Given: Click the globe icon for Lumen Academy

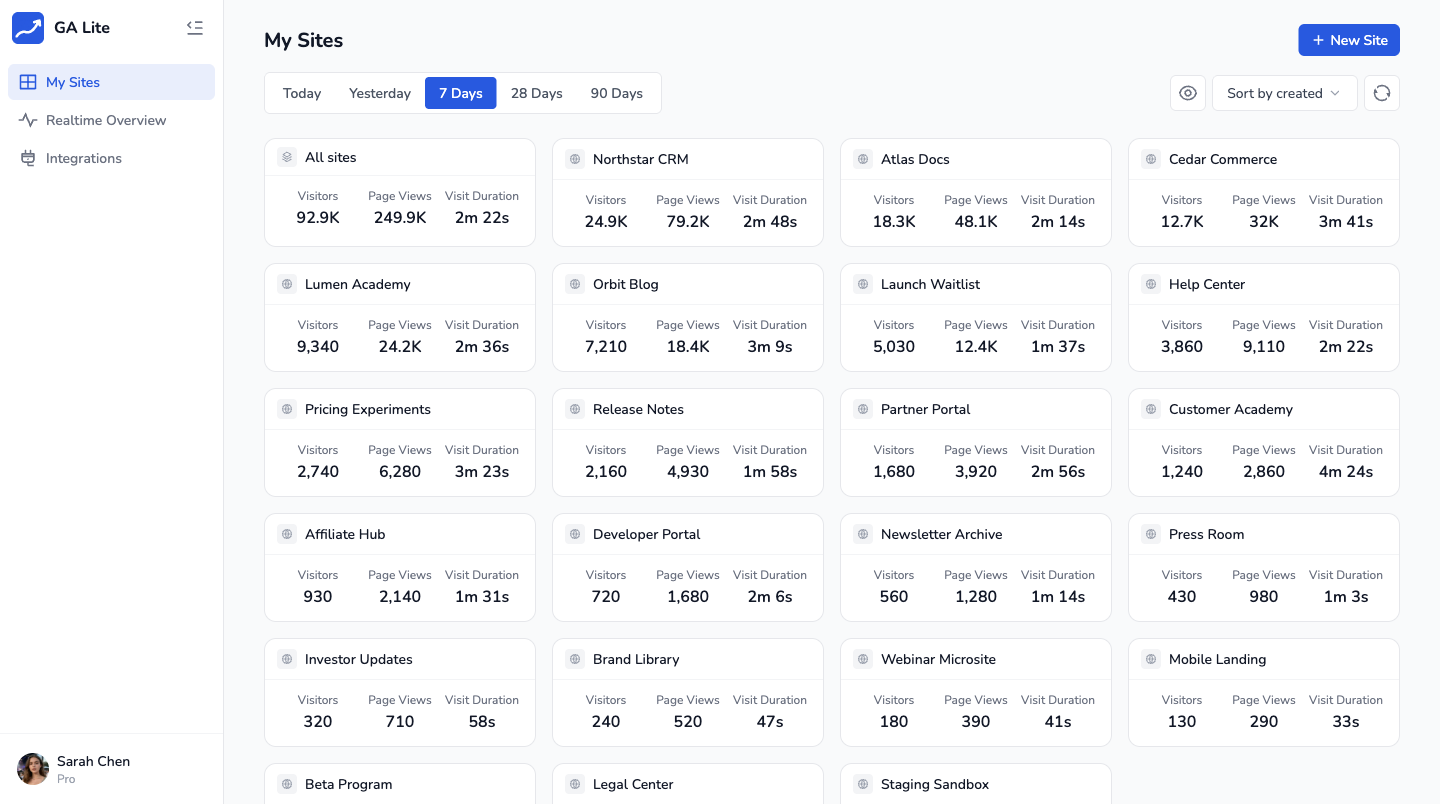Looking at the screenshot, I should point(287,284).
